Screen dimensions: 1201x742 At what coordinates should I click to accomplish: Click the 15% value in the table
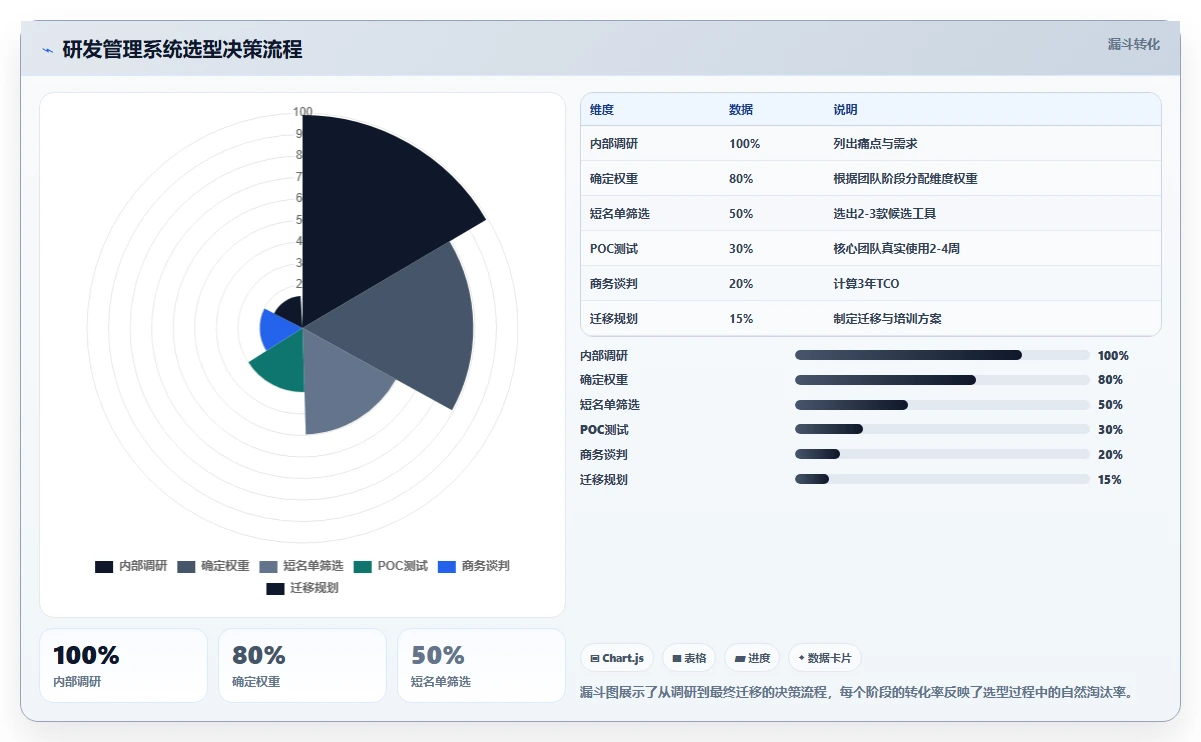coord(741,319)
